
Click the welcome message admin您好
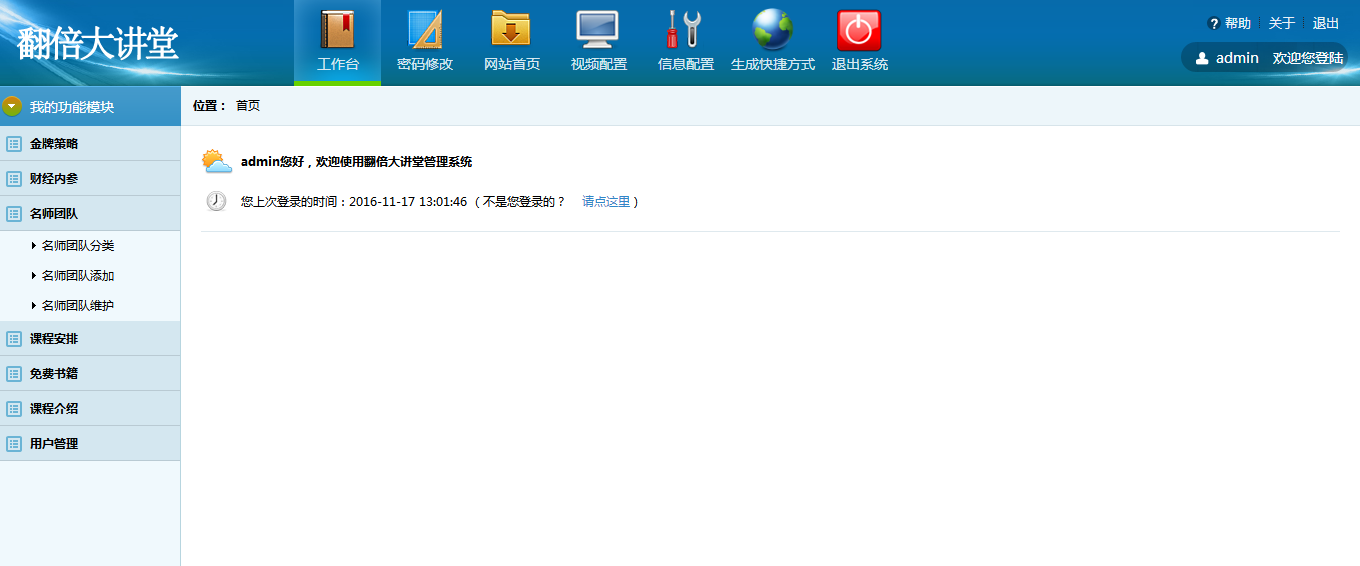356,162
